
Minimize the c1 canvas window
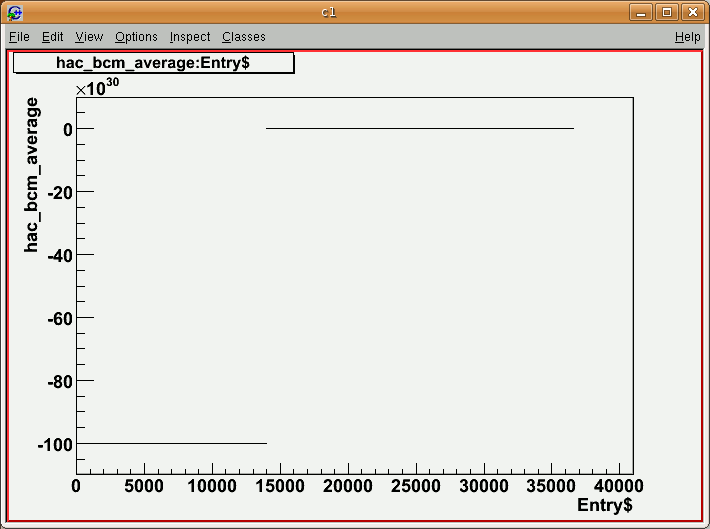641,12
